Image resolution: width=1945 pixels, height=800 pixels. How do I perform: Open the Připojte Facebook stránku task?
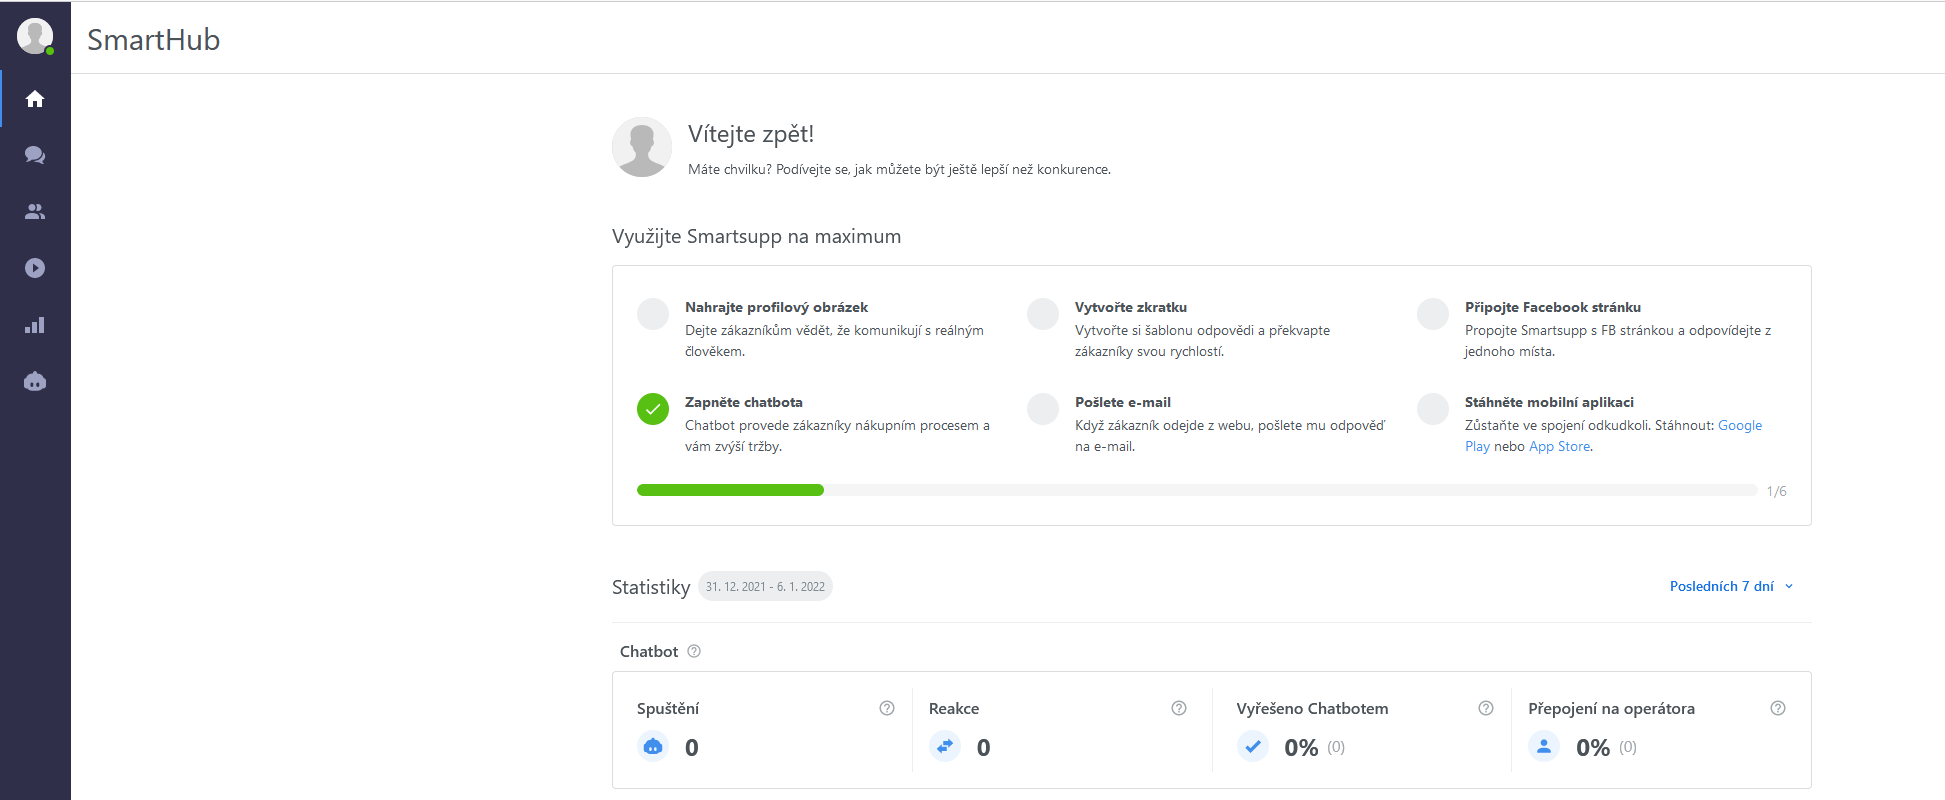coord(1552,307)
